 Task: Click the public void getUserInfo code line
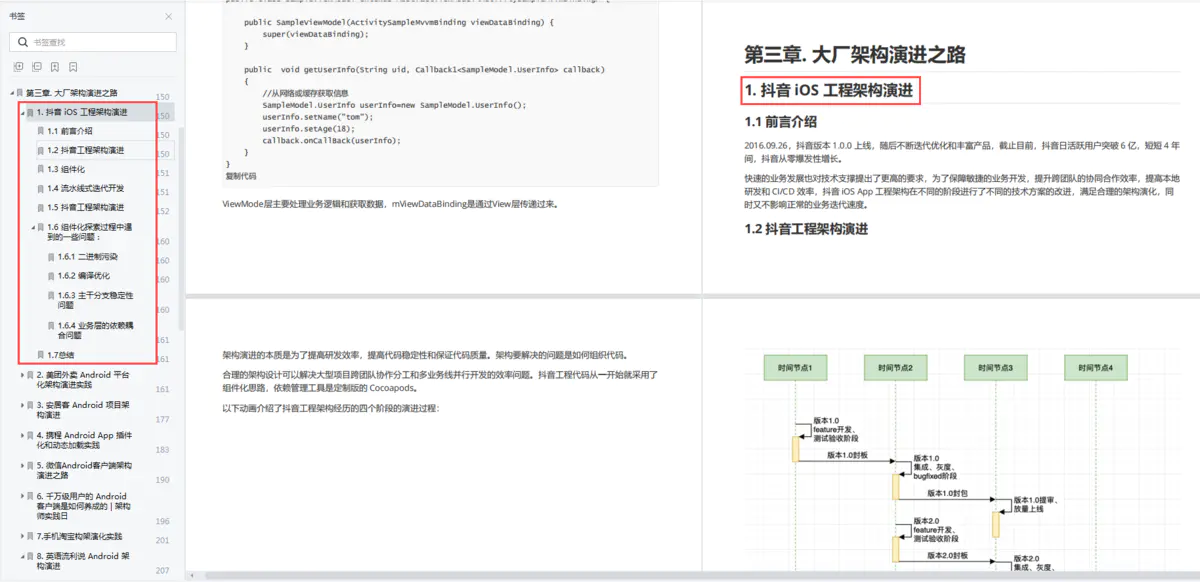[424, 69]
